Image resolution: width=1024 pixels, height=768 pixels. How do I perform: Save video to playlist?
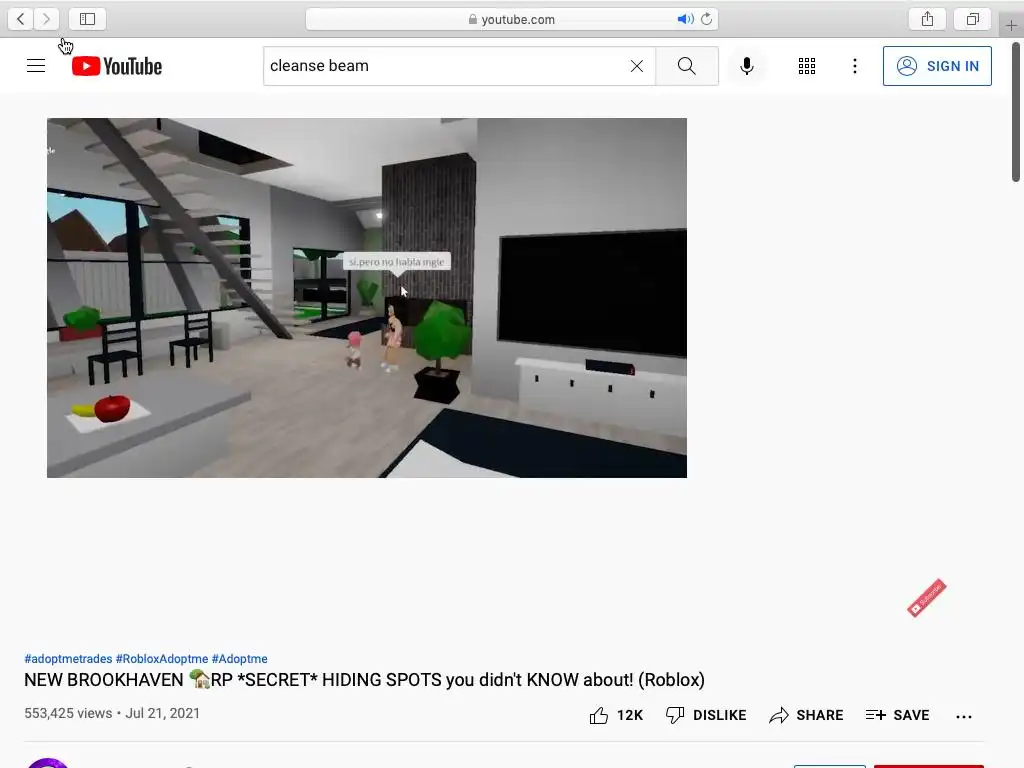pos(897,715)
